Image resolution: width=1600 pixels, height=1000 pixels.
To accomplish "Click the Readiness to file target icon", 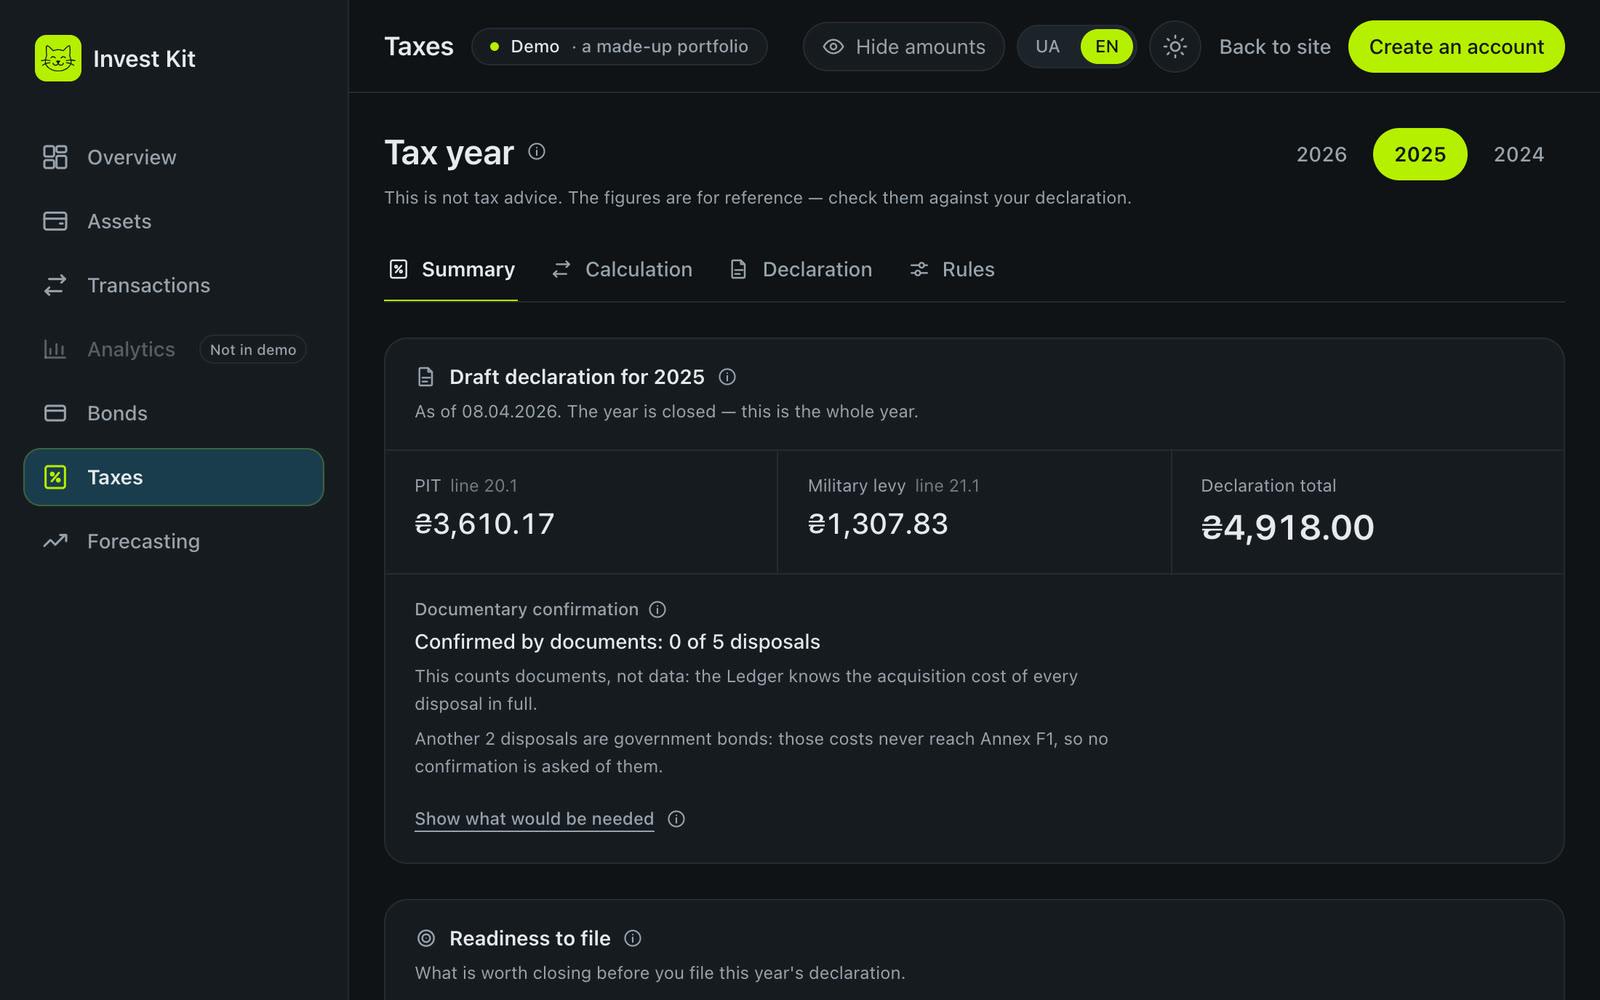I will click(x=426, y=938).
